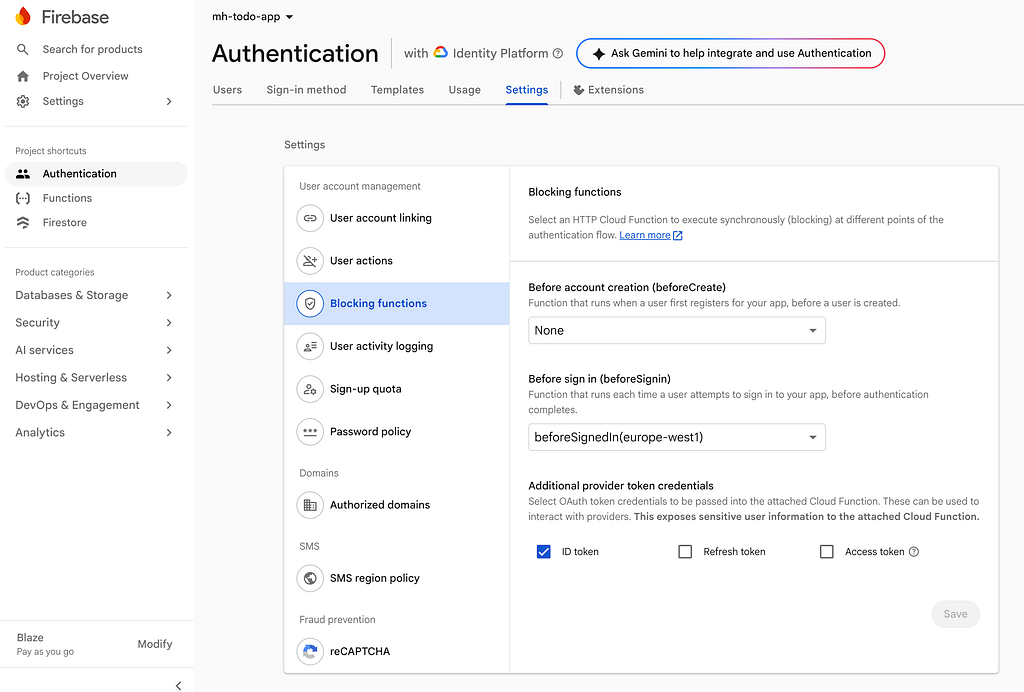This screenshot has width=1024, height=692.
Task: Select User actions setting
Action: [x=396, y=260]
